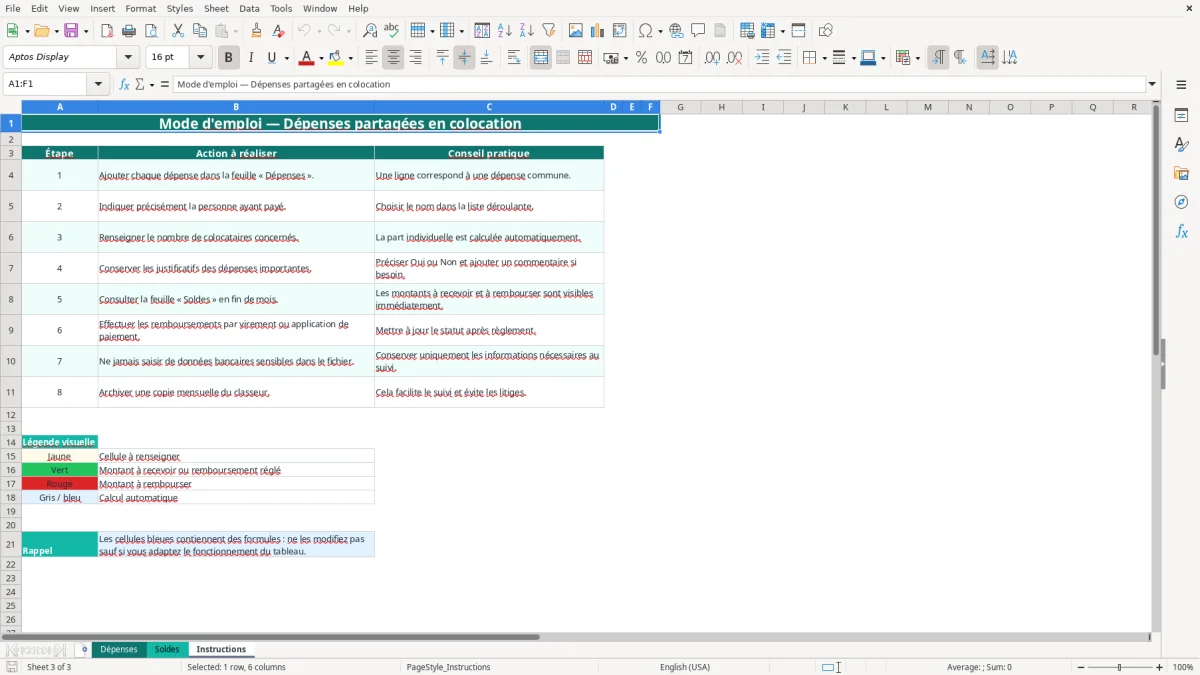The height and width of the screenshot is (675, 1200).
Task: Toggle Align Left
Action: coord(371,57)
